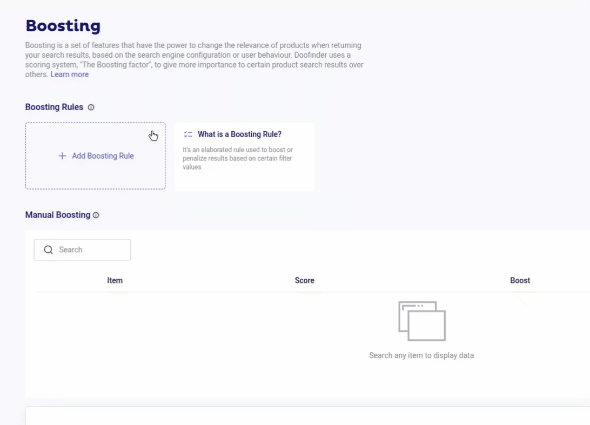The height and width of the screenshot is (425, 590).
Task: Click the empty-state stacked windows icon
Action: 422,321
